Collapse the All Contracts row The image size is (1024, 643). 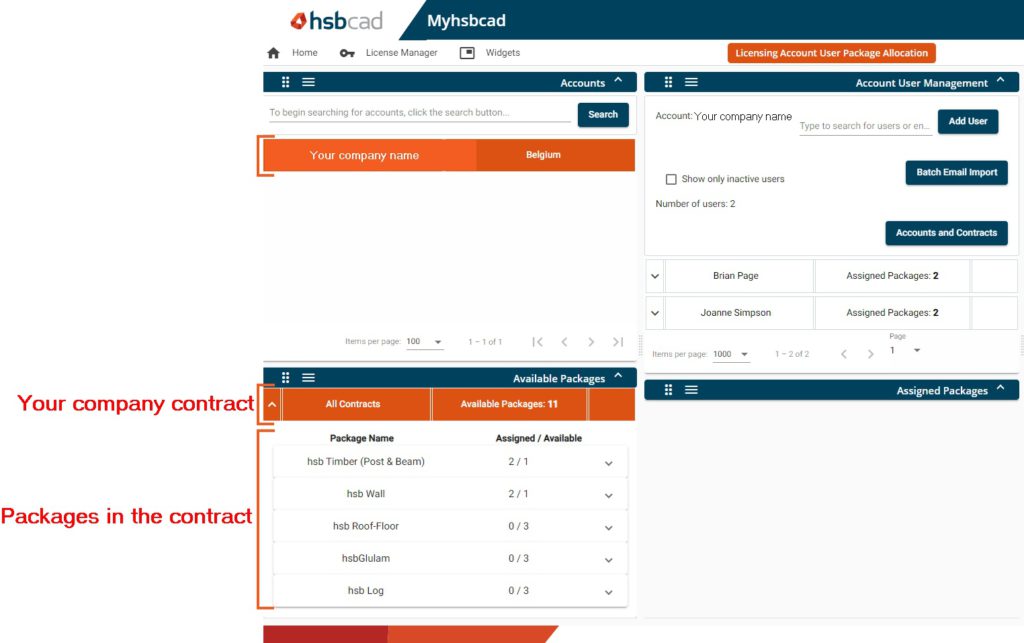272,405
